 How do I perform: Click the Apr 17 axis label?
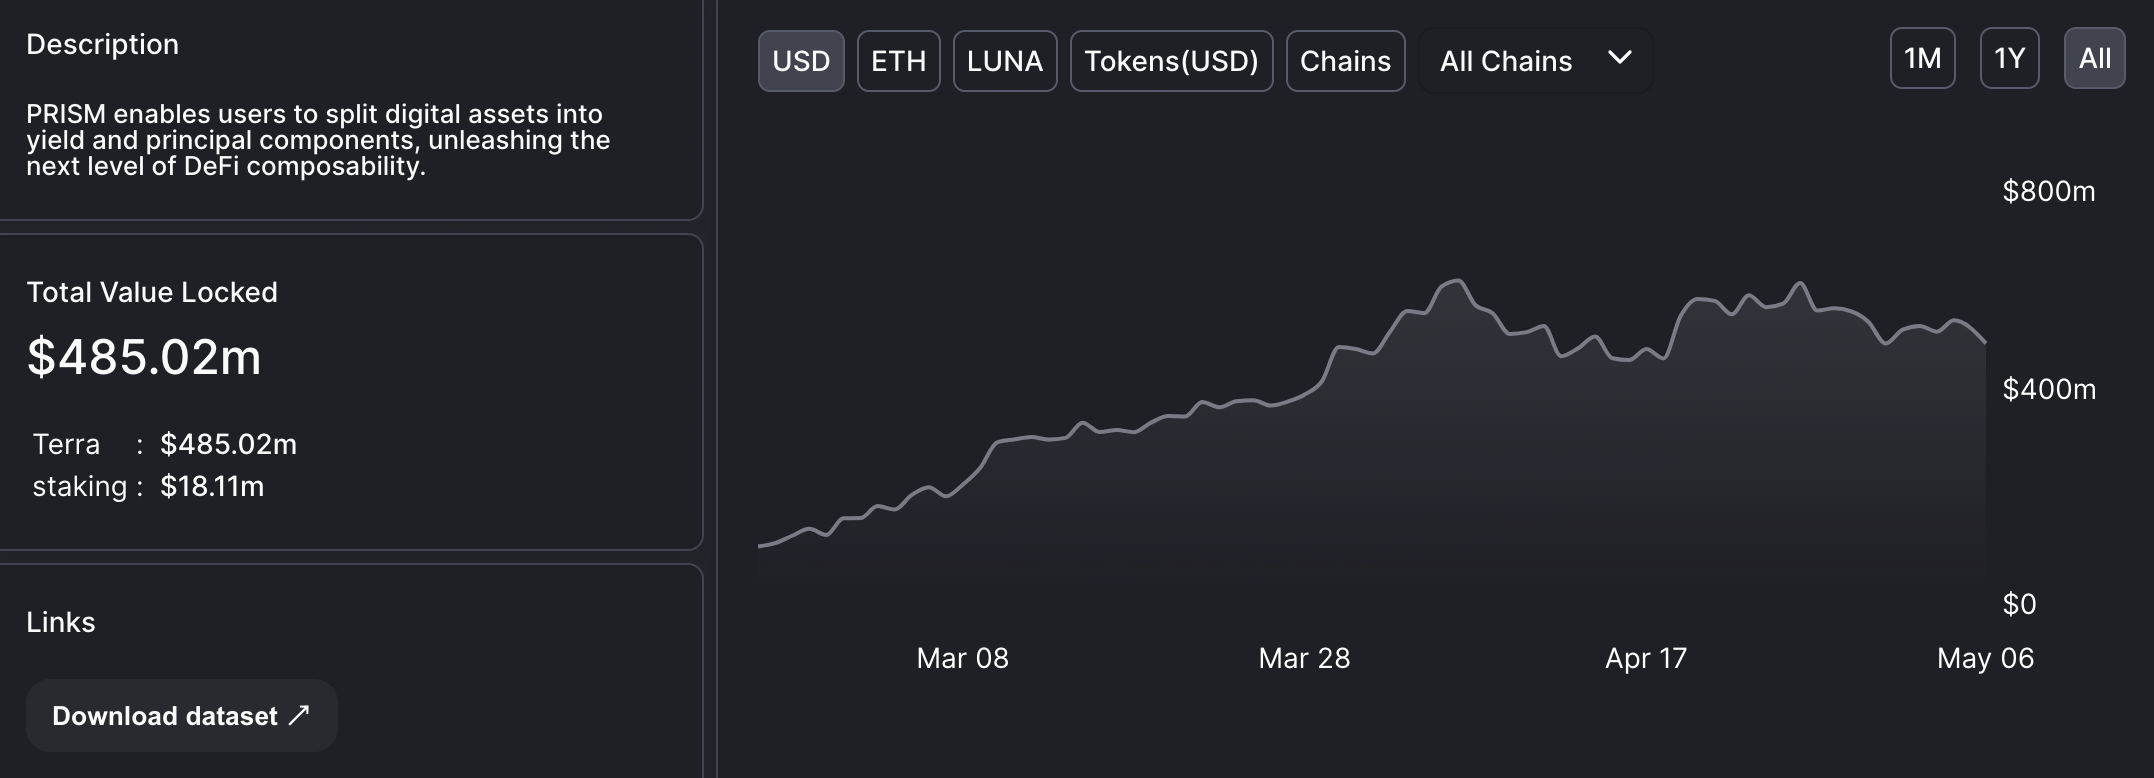[x=1646, y=658]
